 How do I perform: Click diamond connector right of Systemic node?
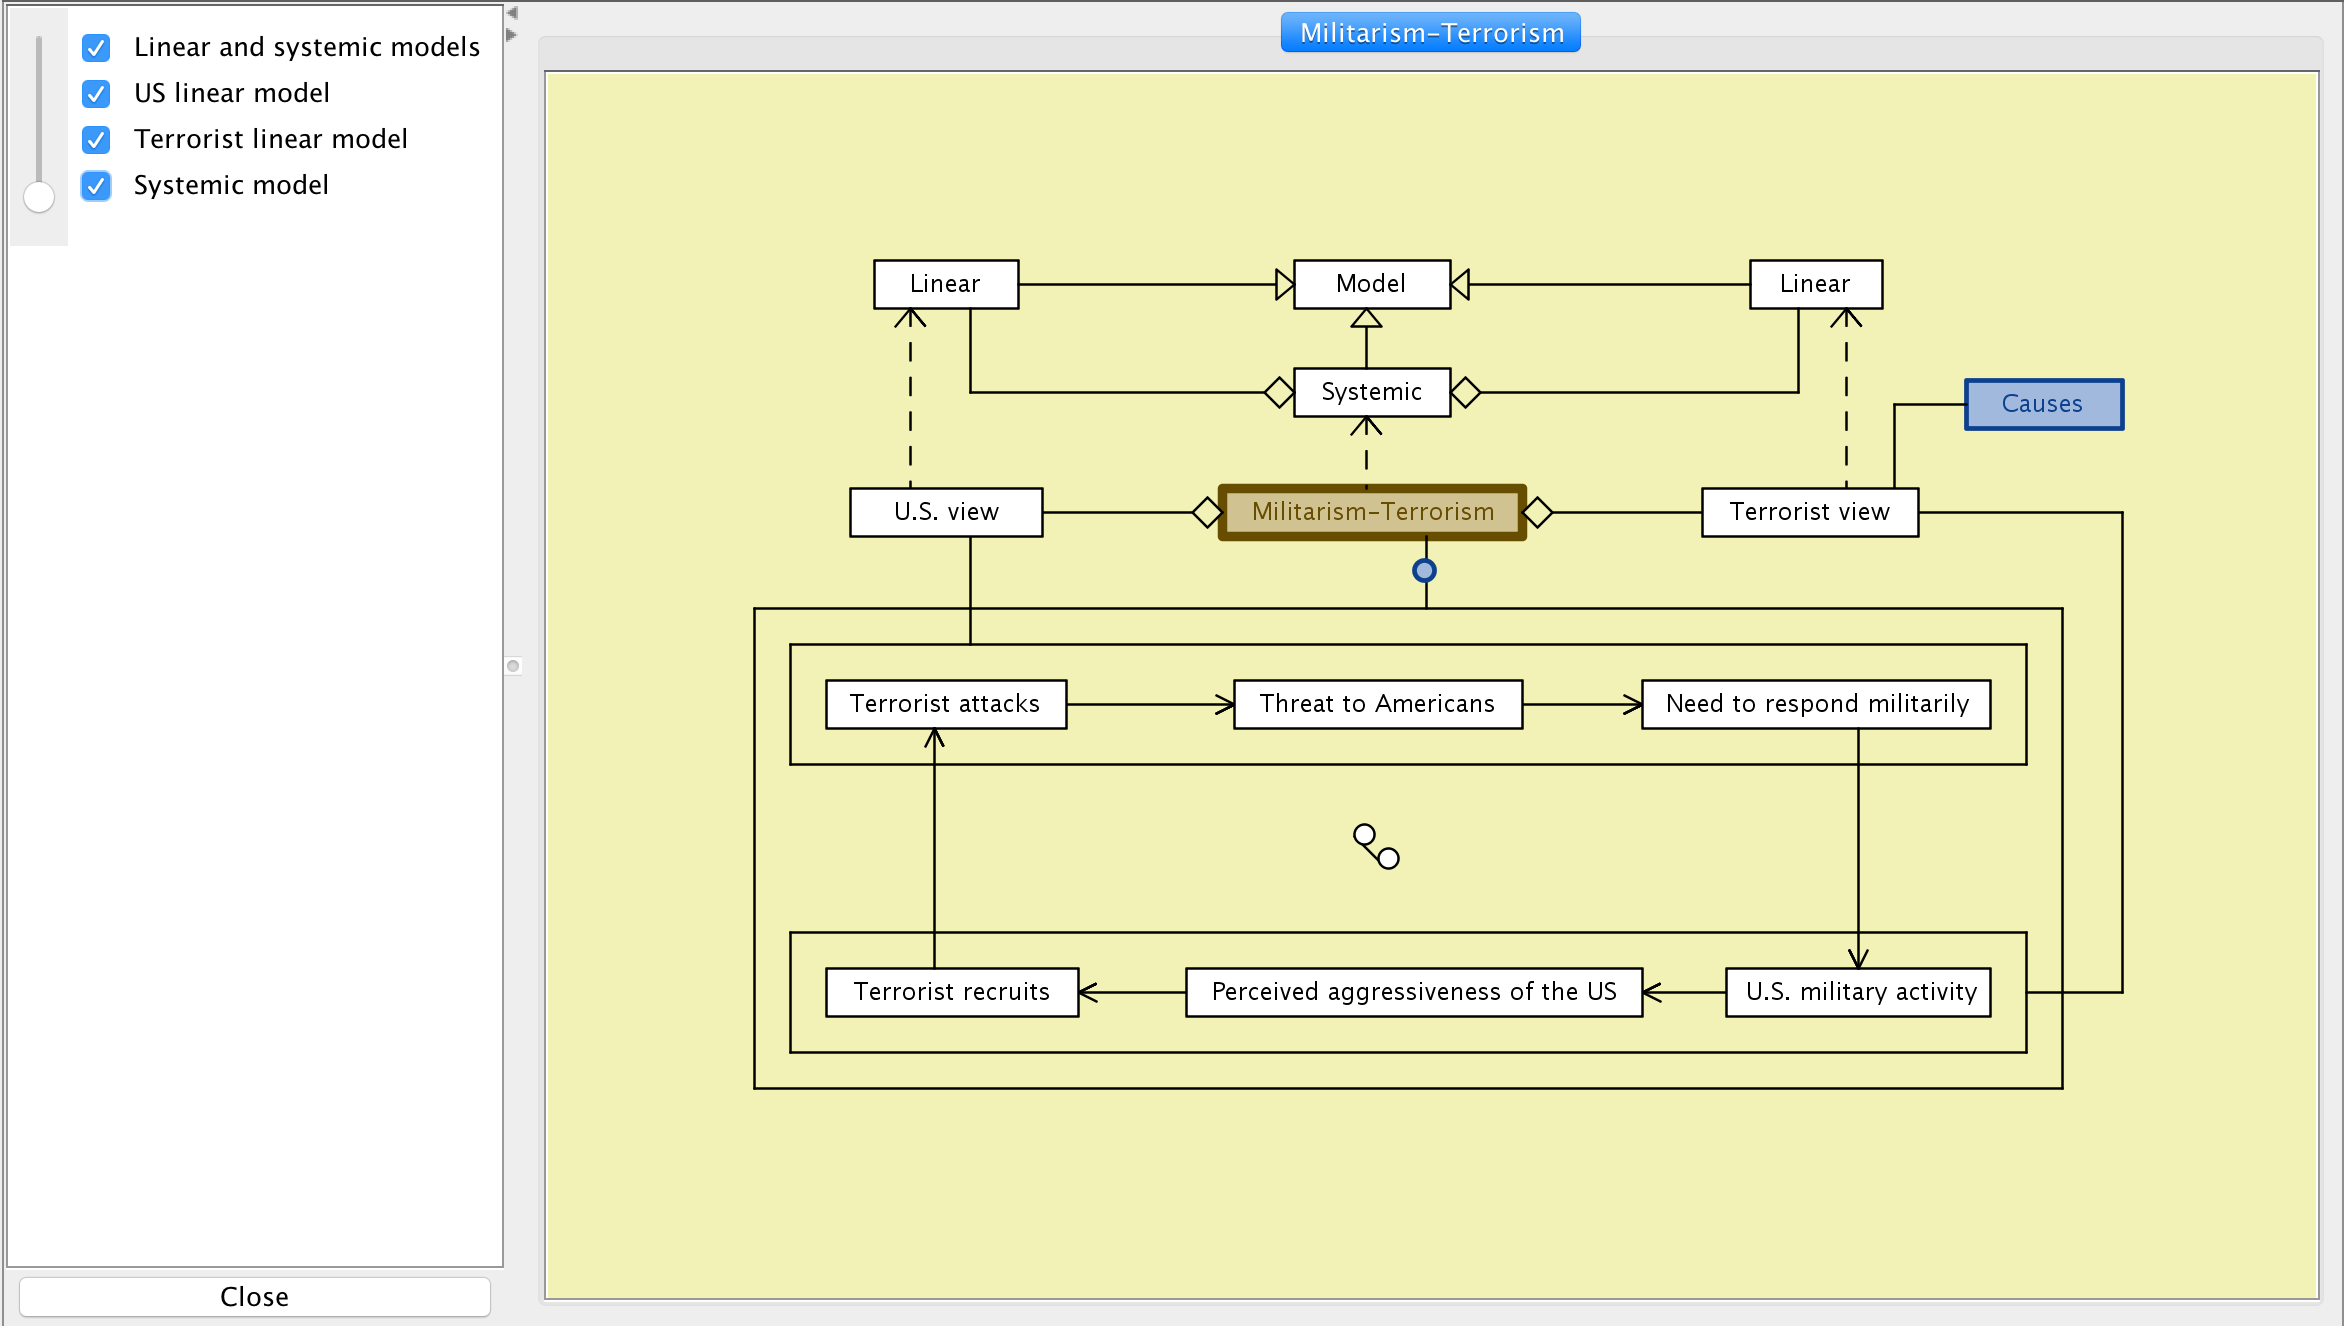click(x=1465, y=392)
